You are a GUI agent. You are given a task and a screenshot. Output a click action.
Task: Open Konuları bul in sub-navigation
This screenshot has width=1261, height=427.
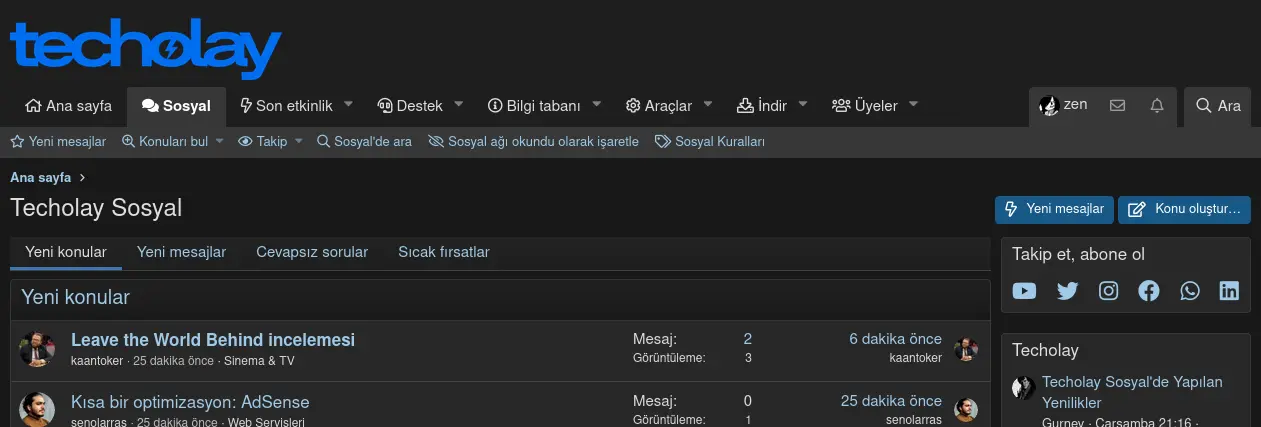165,141
